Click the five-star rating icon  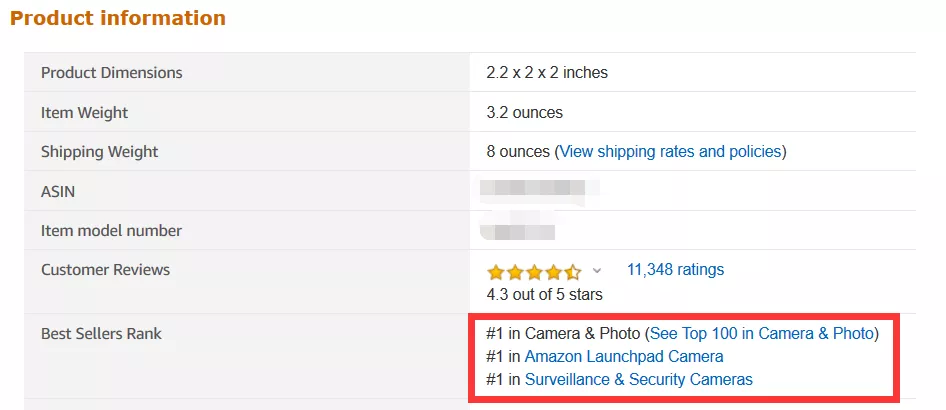(533, 272)
